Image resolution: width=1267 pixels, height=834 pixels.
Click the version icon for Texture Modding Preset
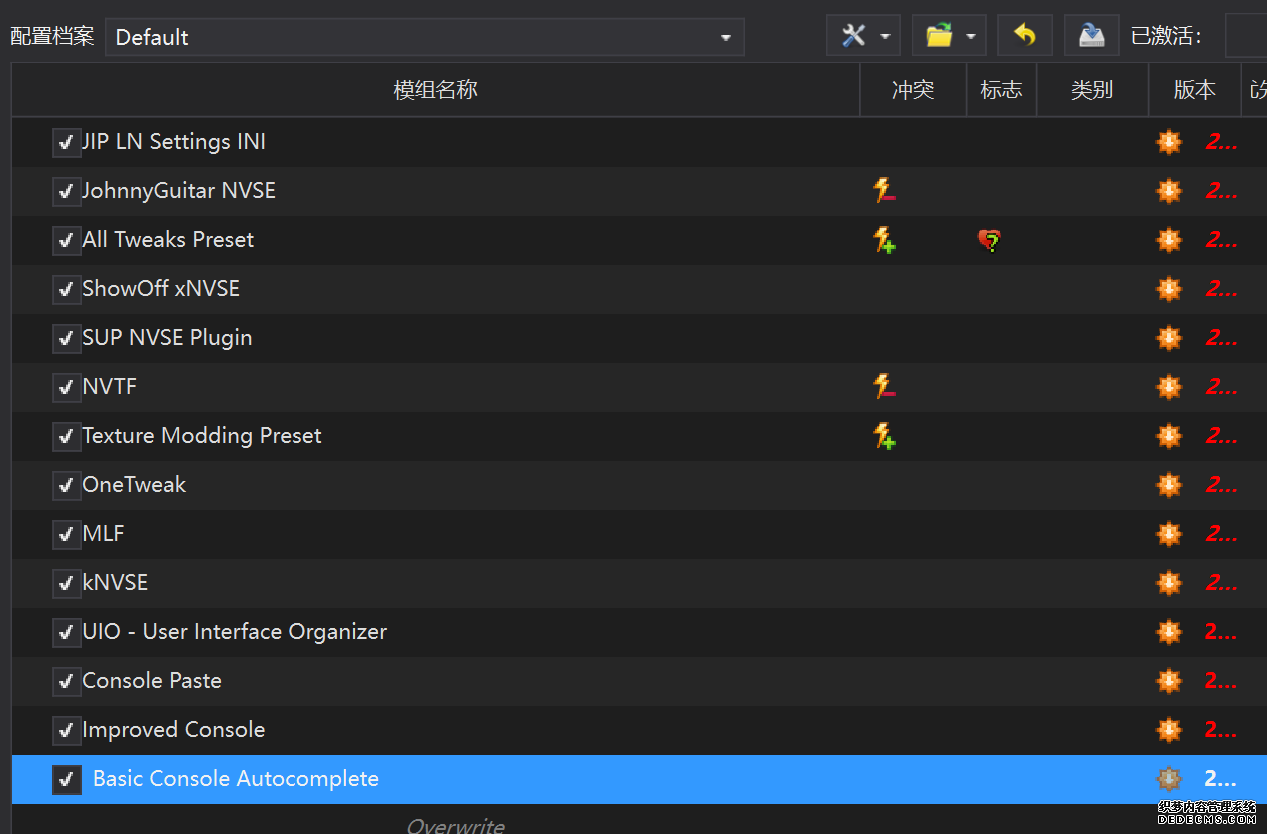[x=1168, y=436]
